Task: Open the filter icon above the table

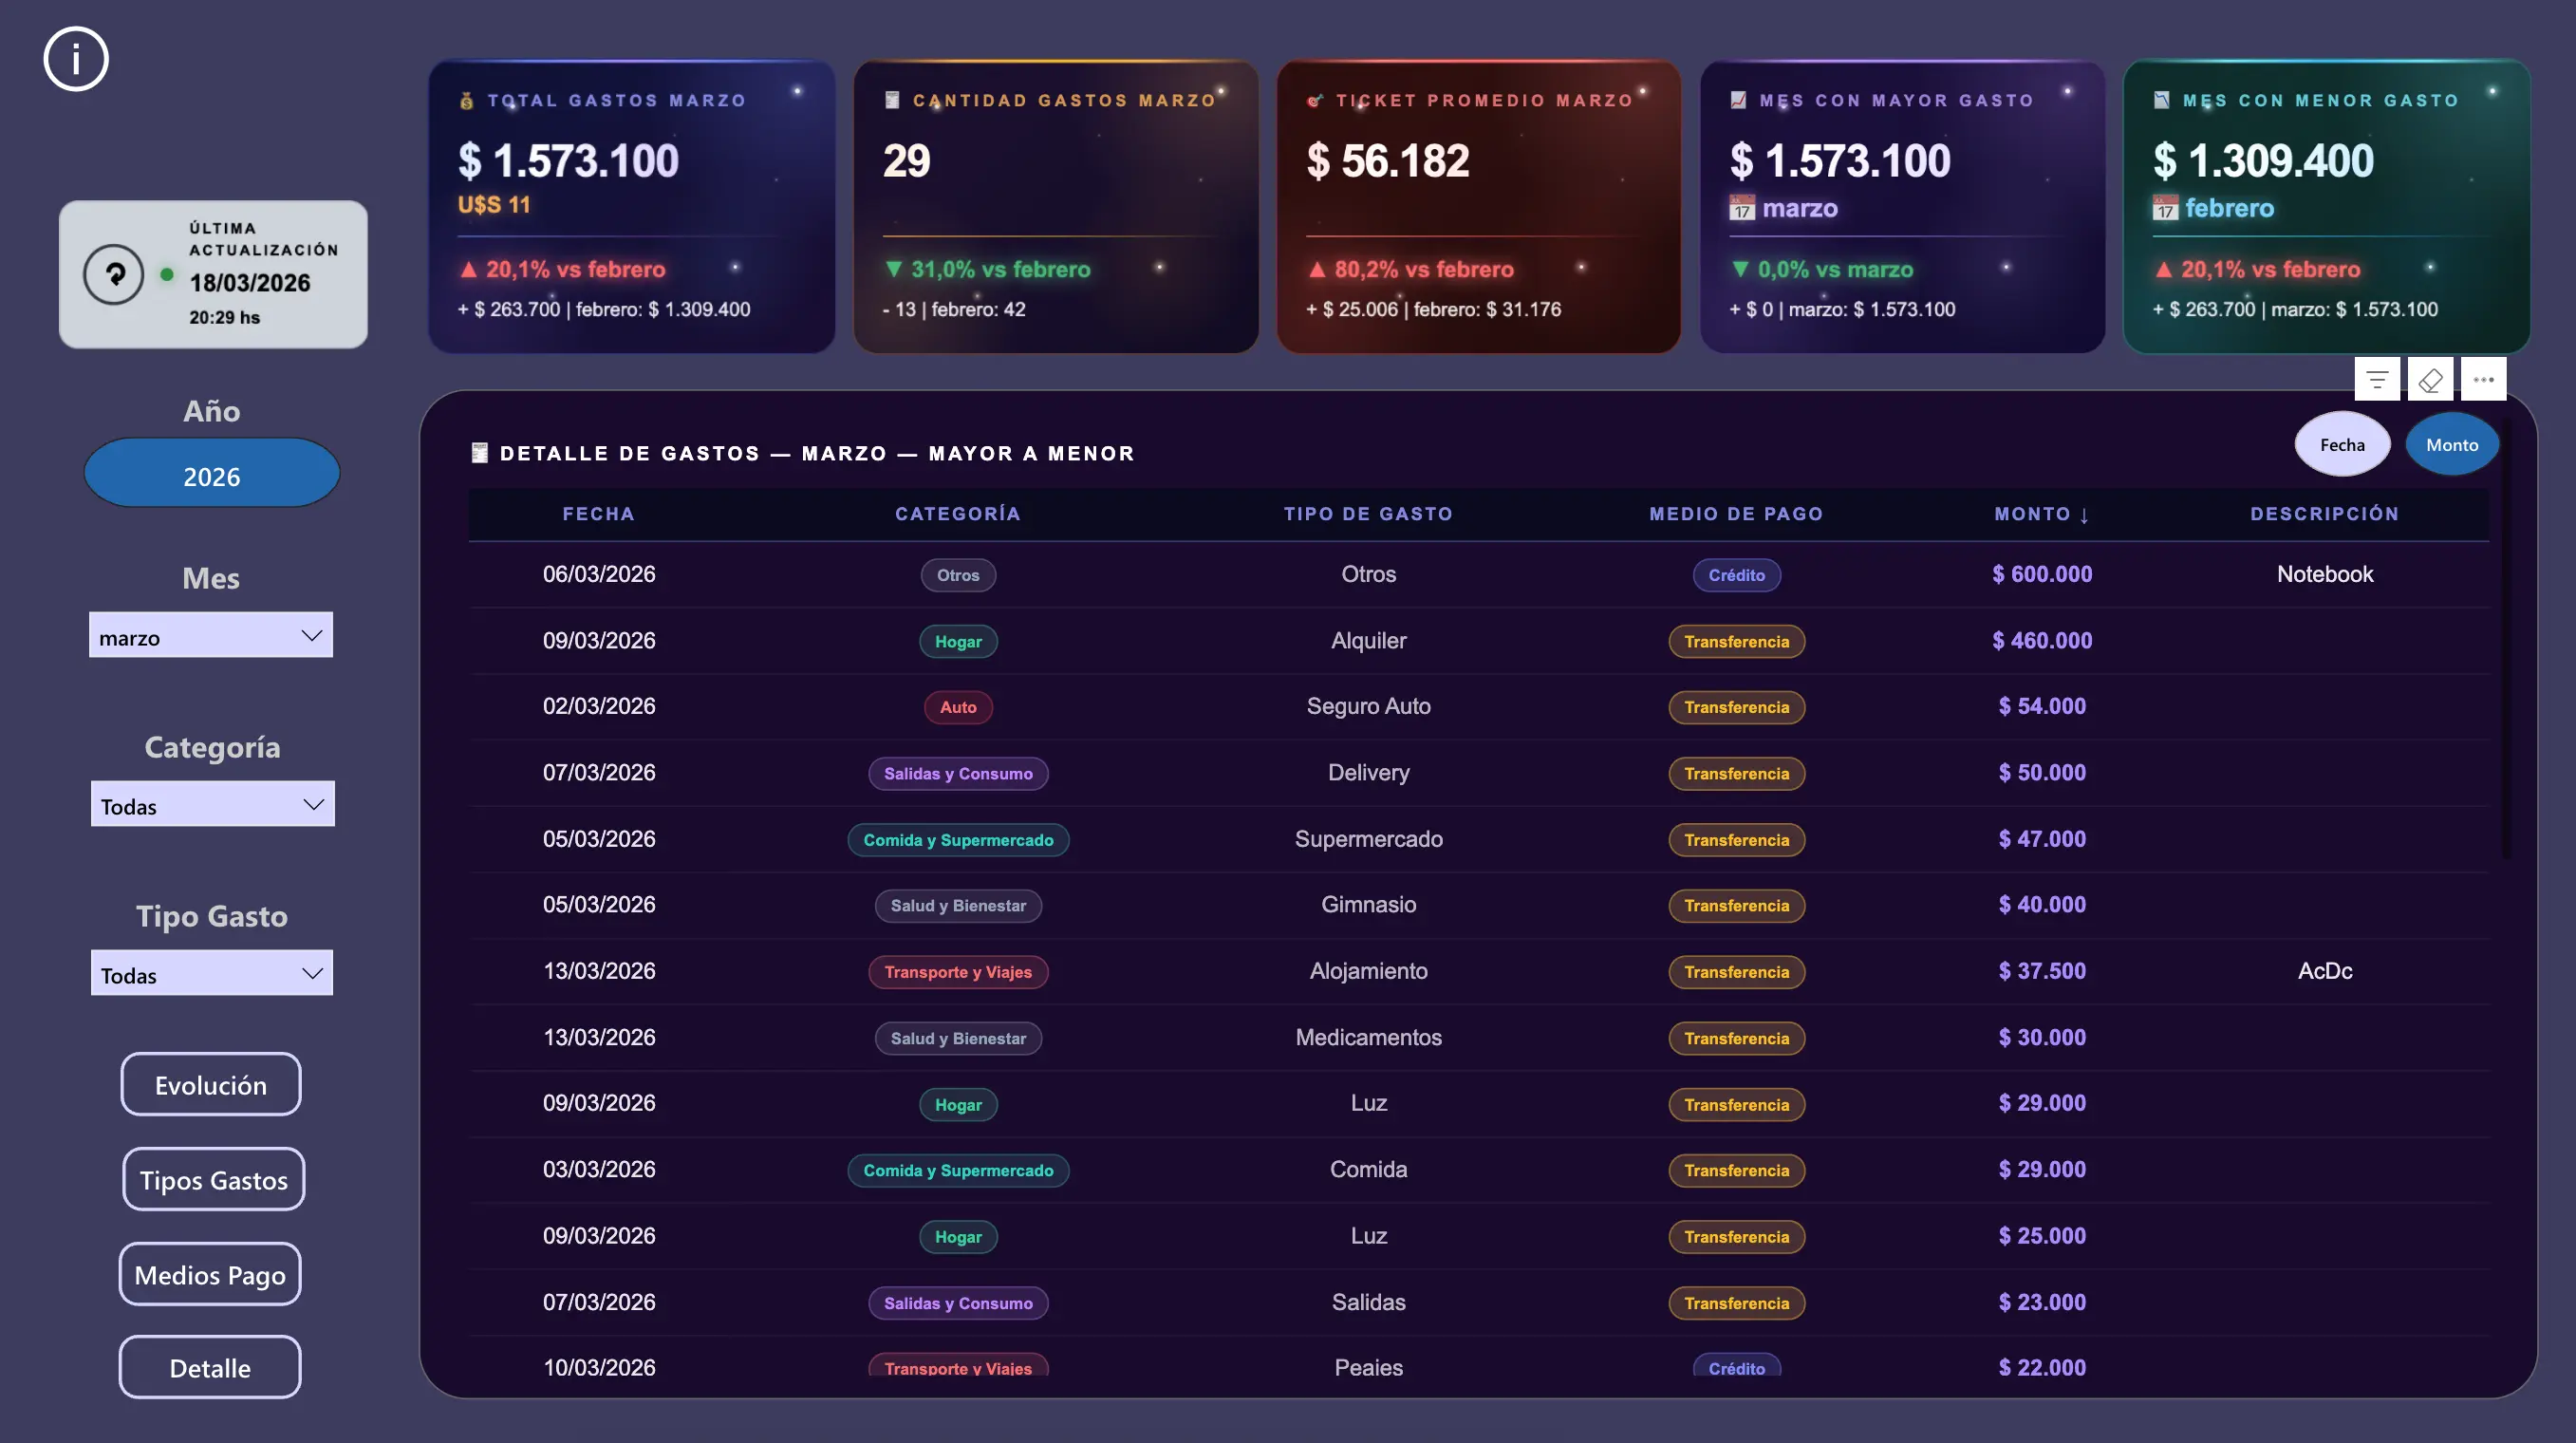Action: pos(2377,379)
